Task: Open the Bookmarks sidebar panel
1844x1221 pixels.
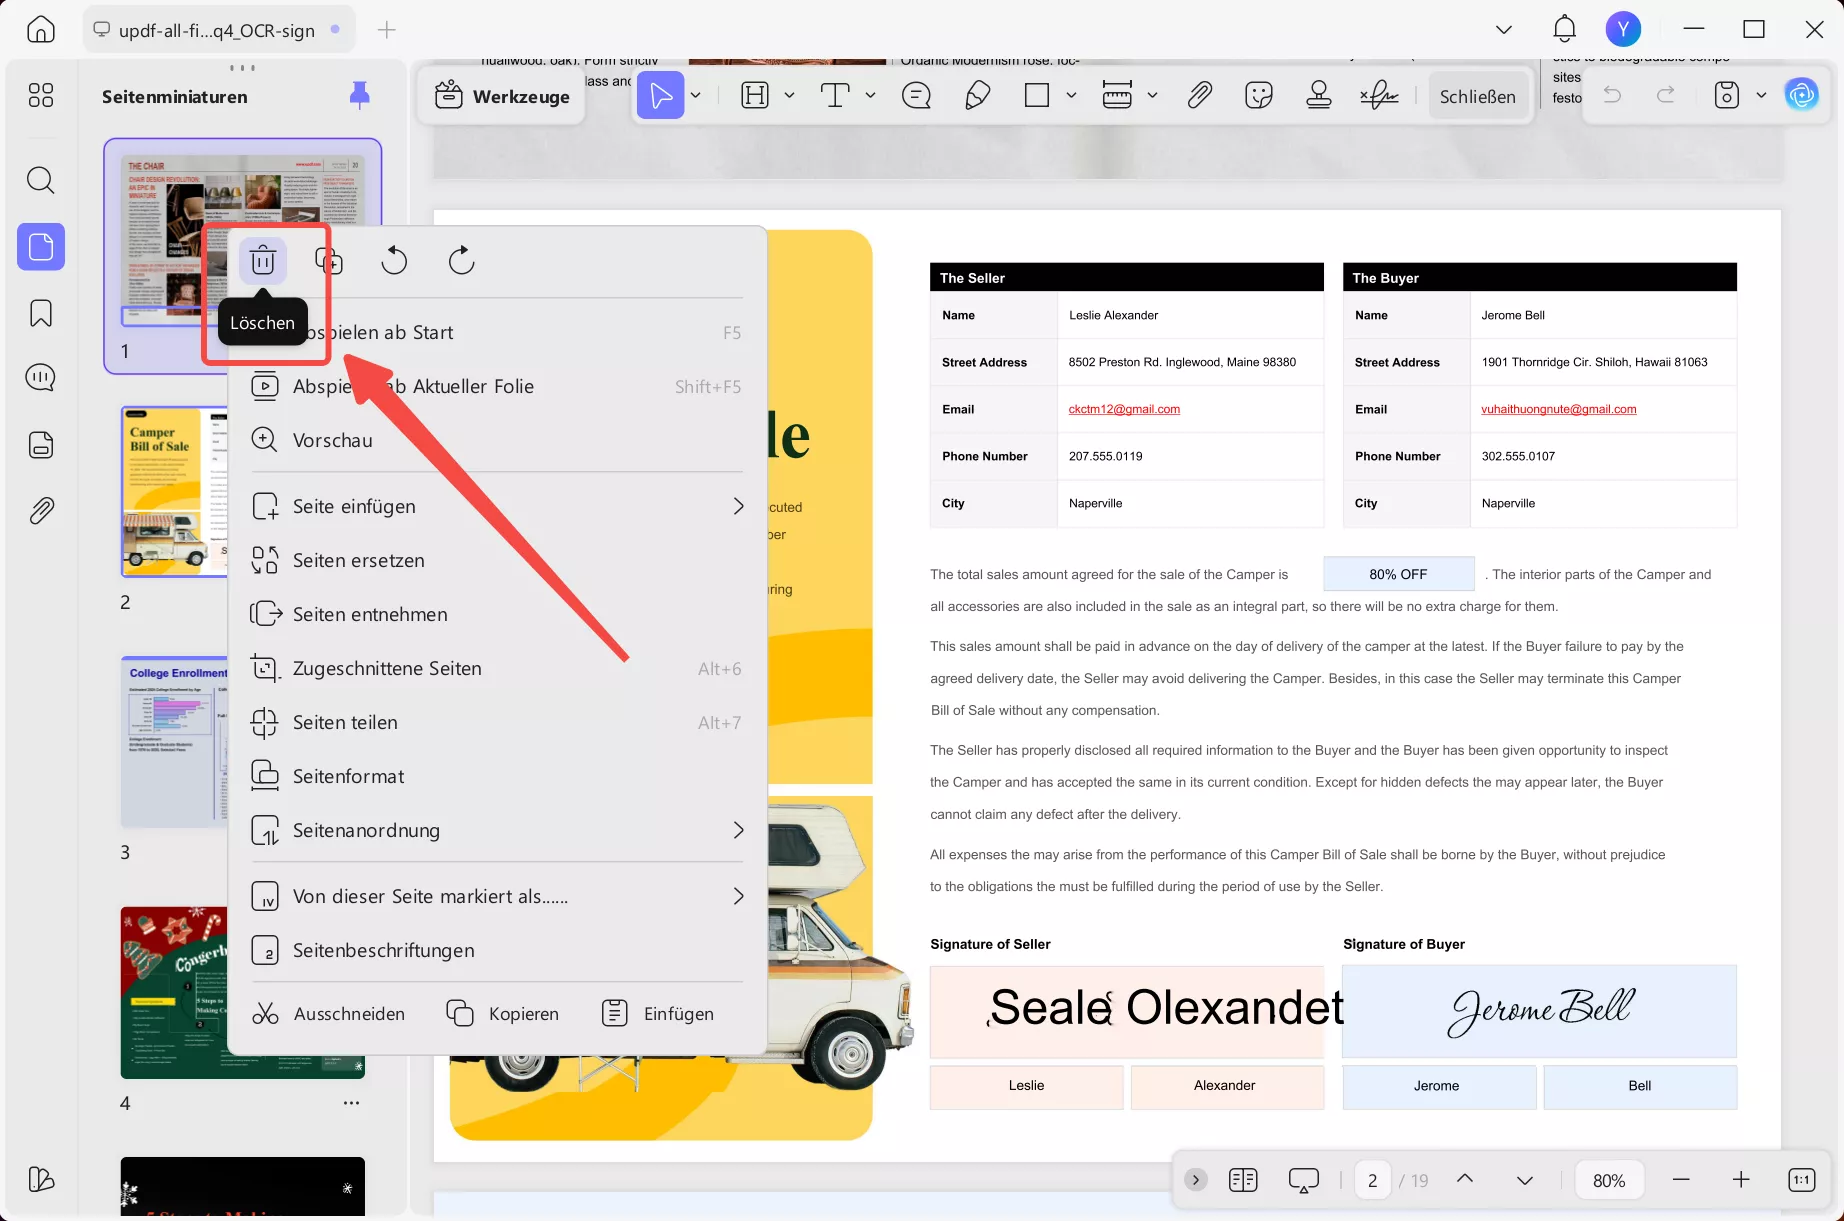Action: click(40, 313)
